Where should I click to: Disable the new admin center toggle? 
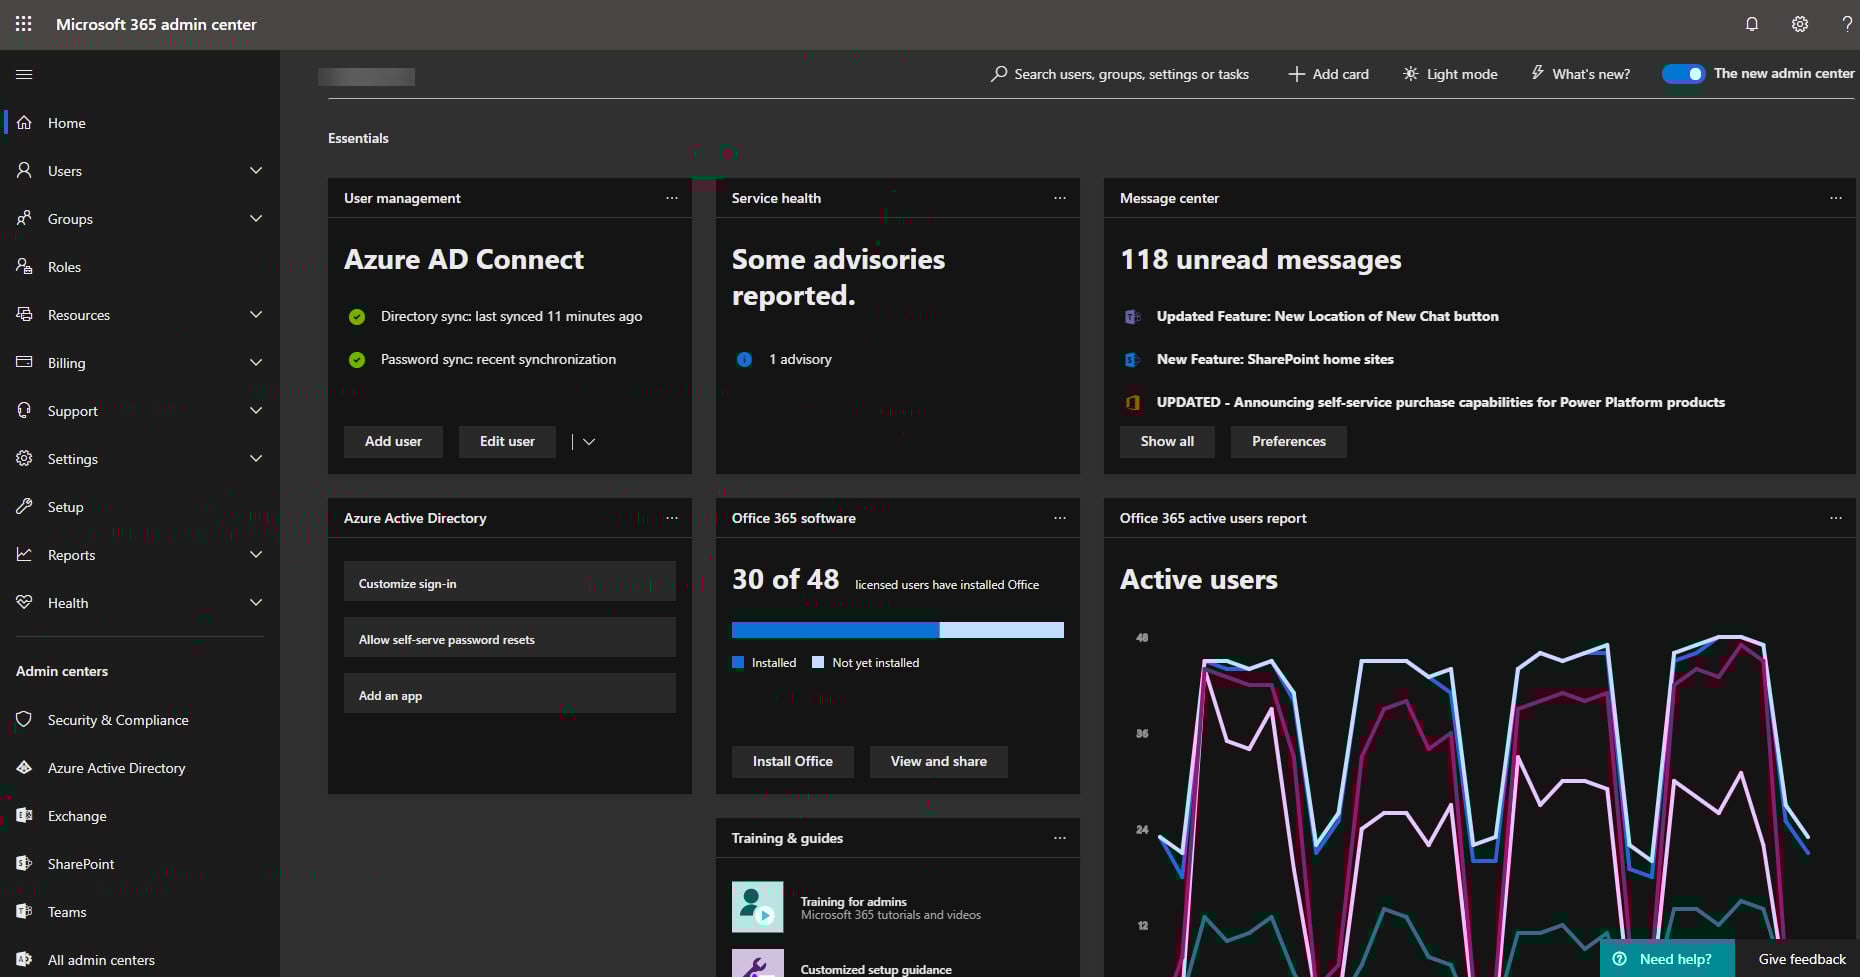1682,73
